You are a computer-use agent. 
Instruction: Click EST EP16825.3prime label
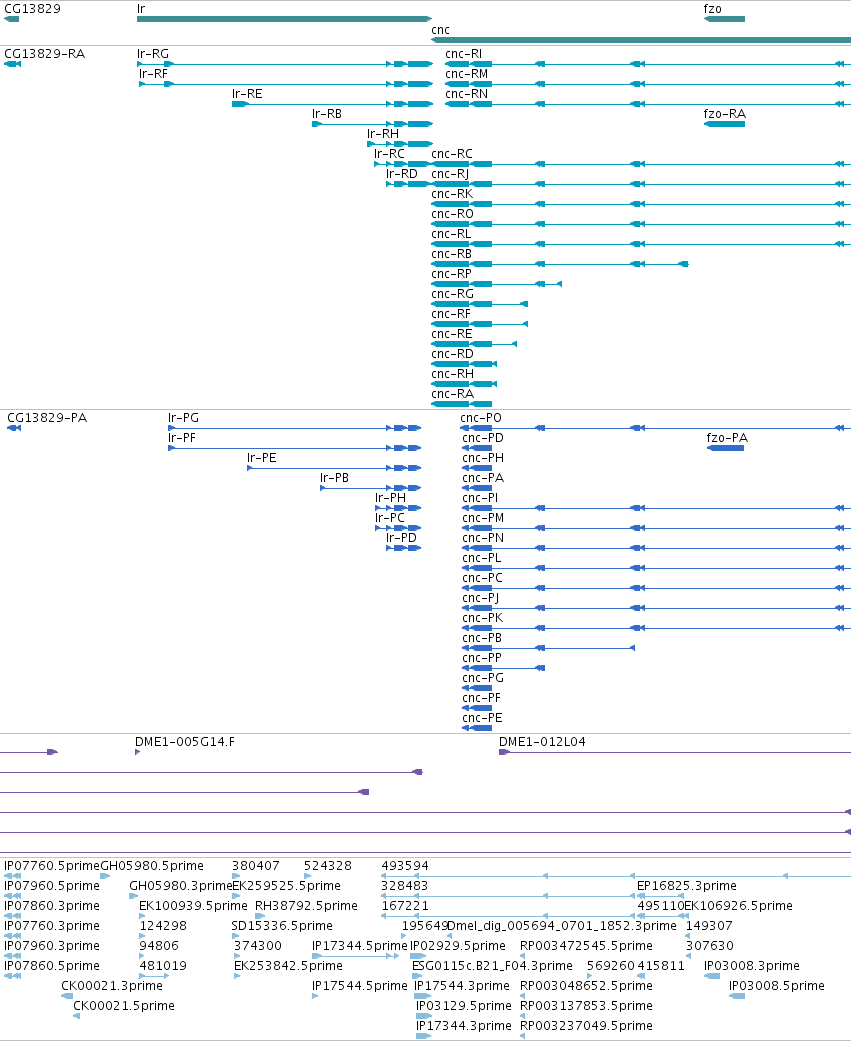point(687,886)
